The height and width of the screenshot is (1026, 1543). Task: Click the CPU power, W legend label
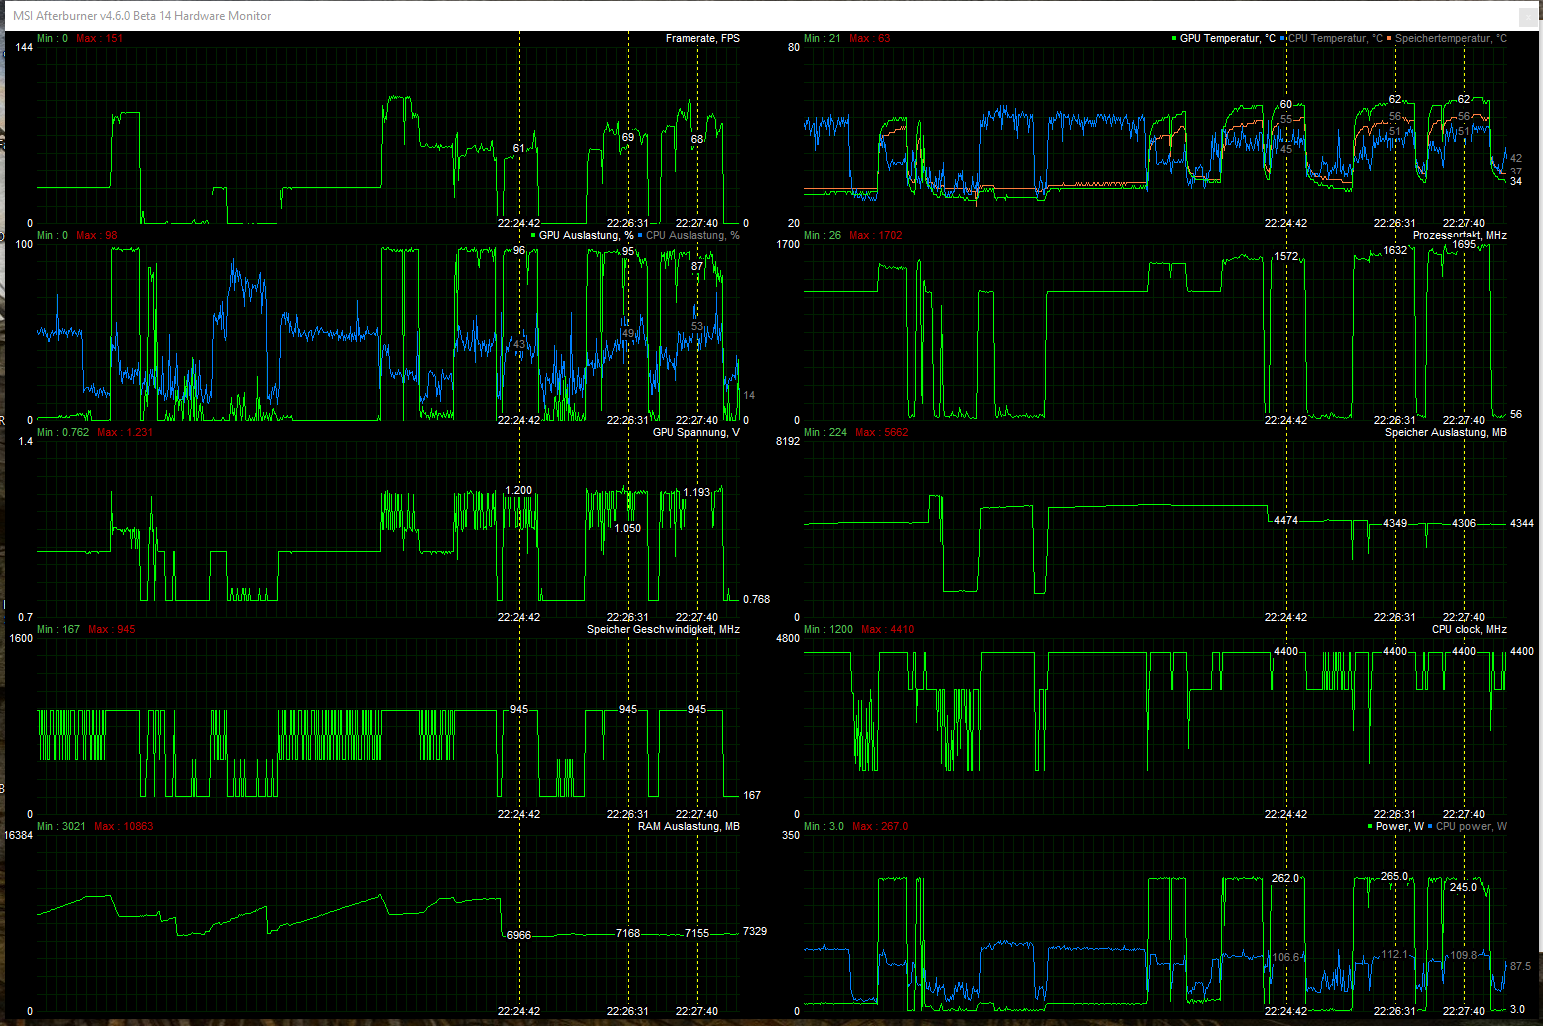click(x=1472, y=827)
